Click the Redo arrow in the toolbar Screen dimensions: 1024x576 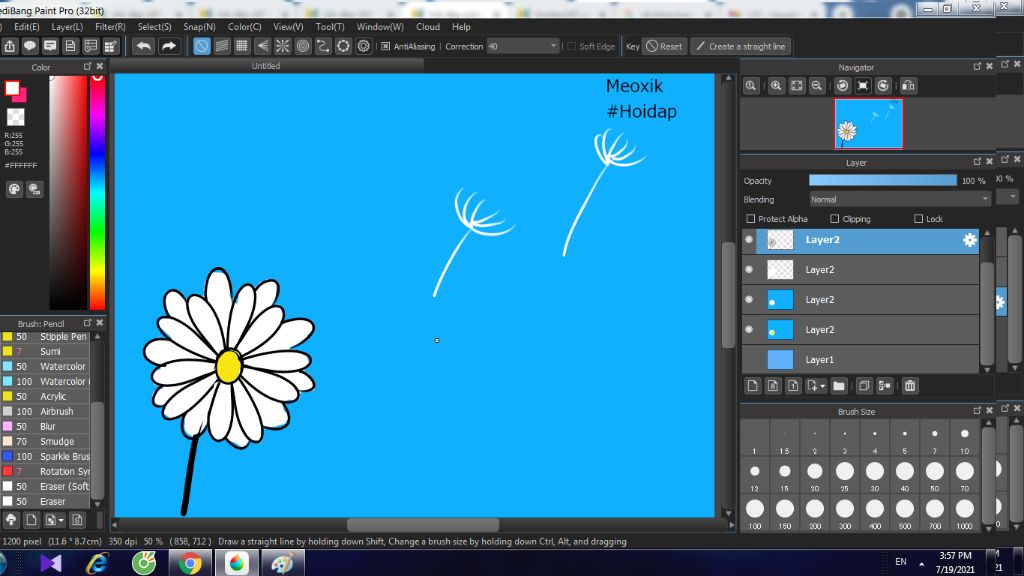click(168, 46)
